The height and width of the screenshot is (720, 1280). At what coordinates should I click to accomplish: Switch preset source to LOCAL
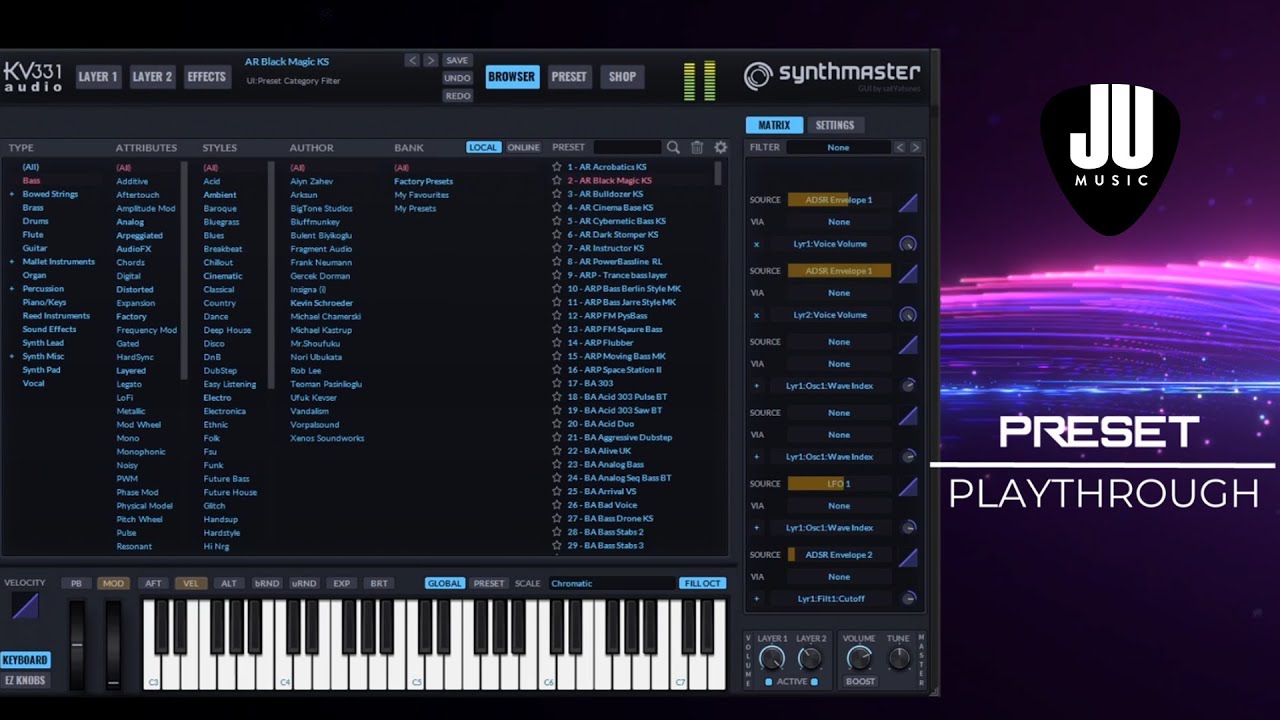click(x=483, y=147)
